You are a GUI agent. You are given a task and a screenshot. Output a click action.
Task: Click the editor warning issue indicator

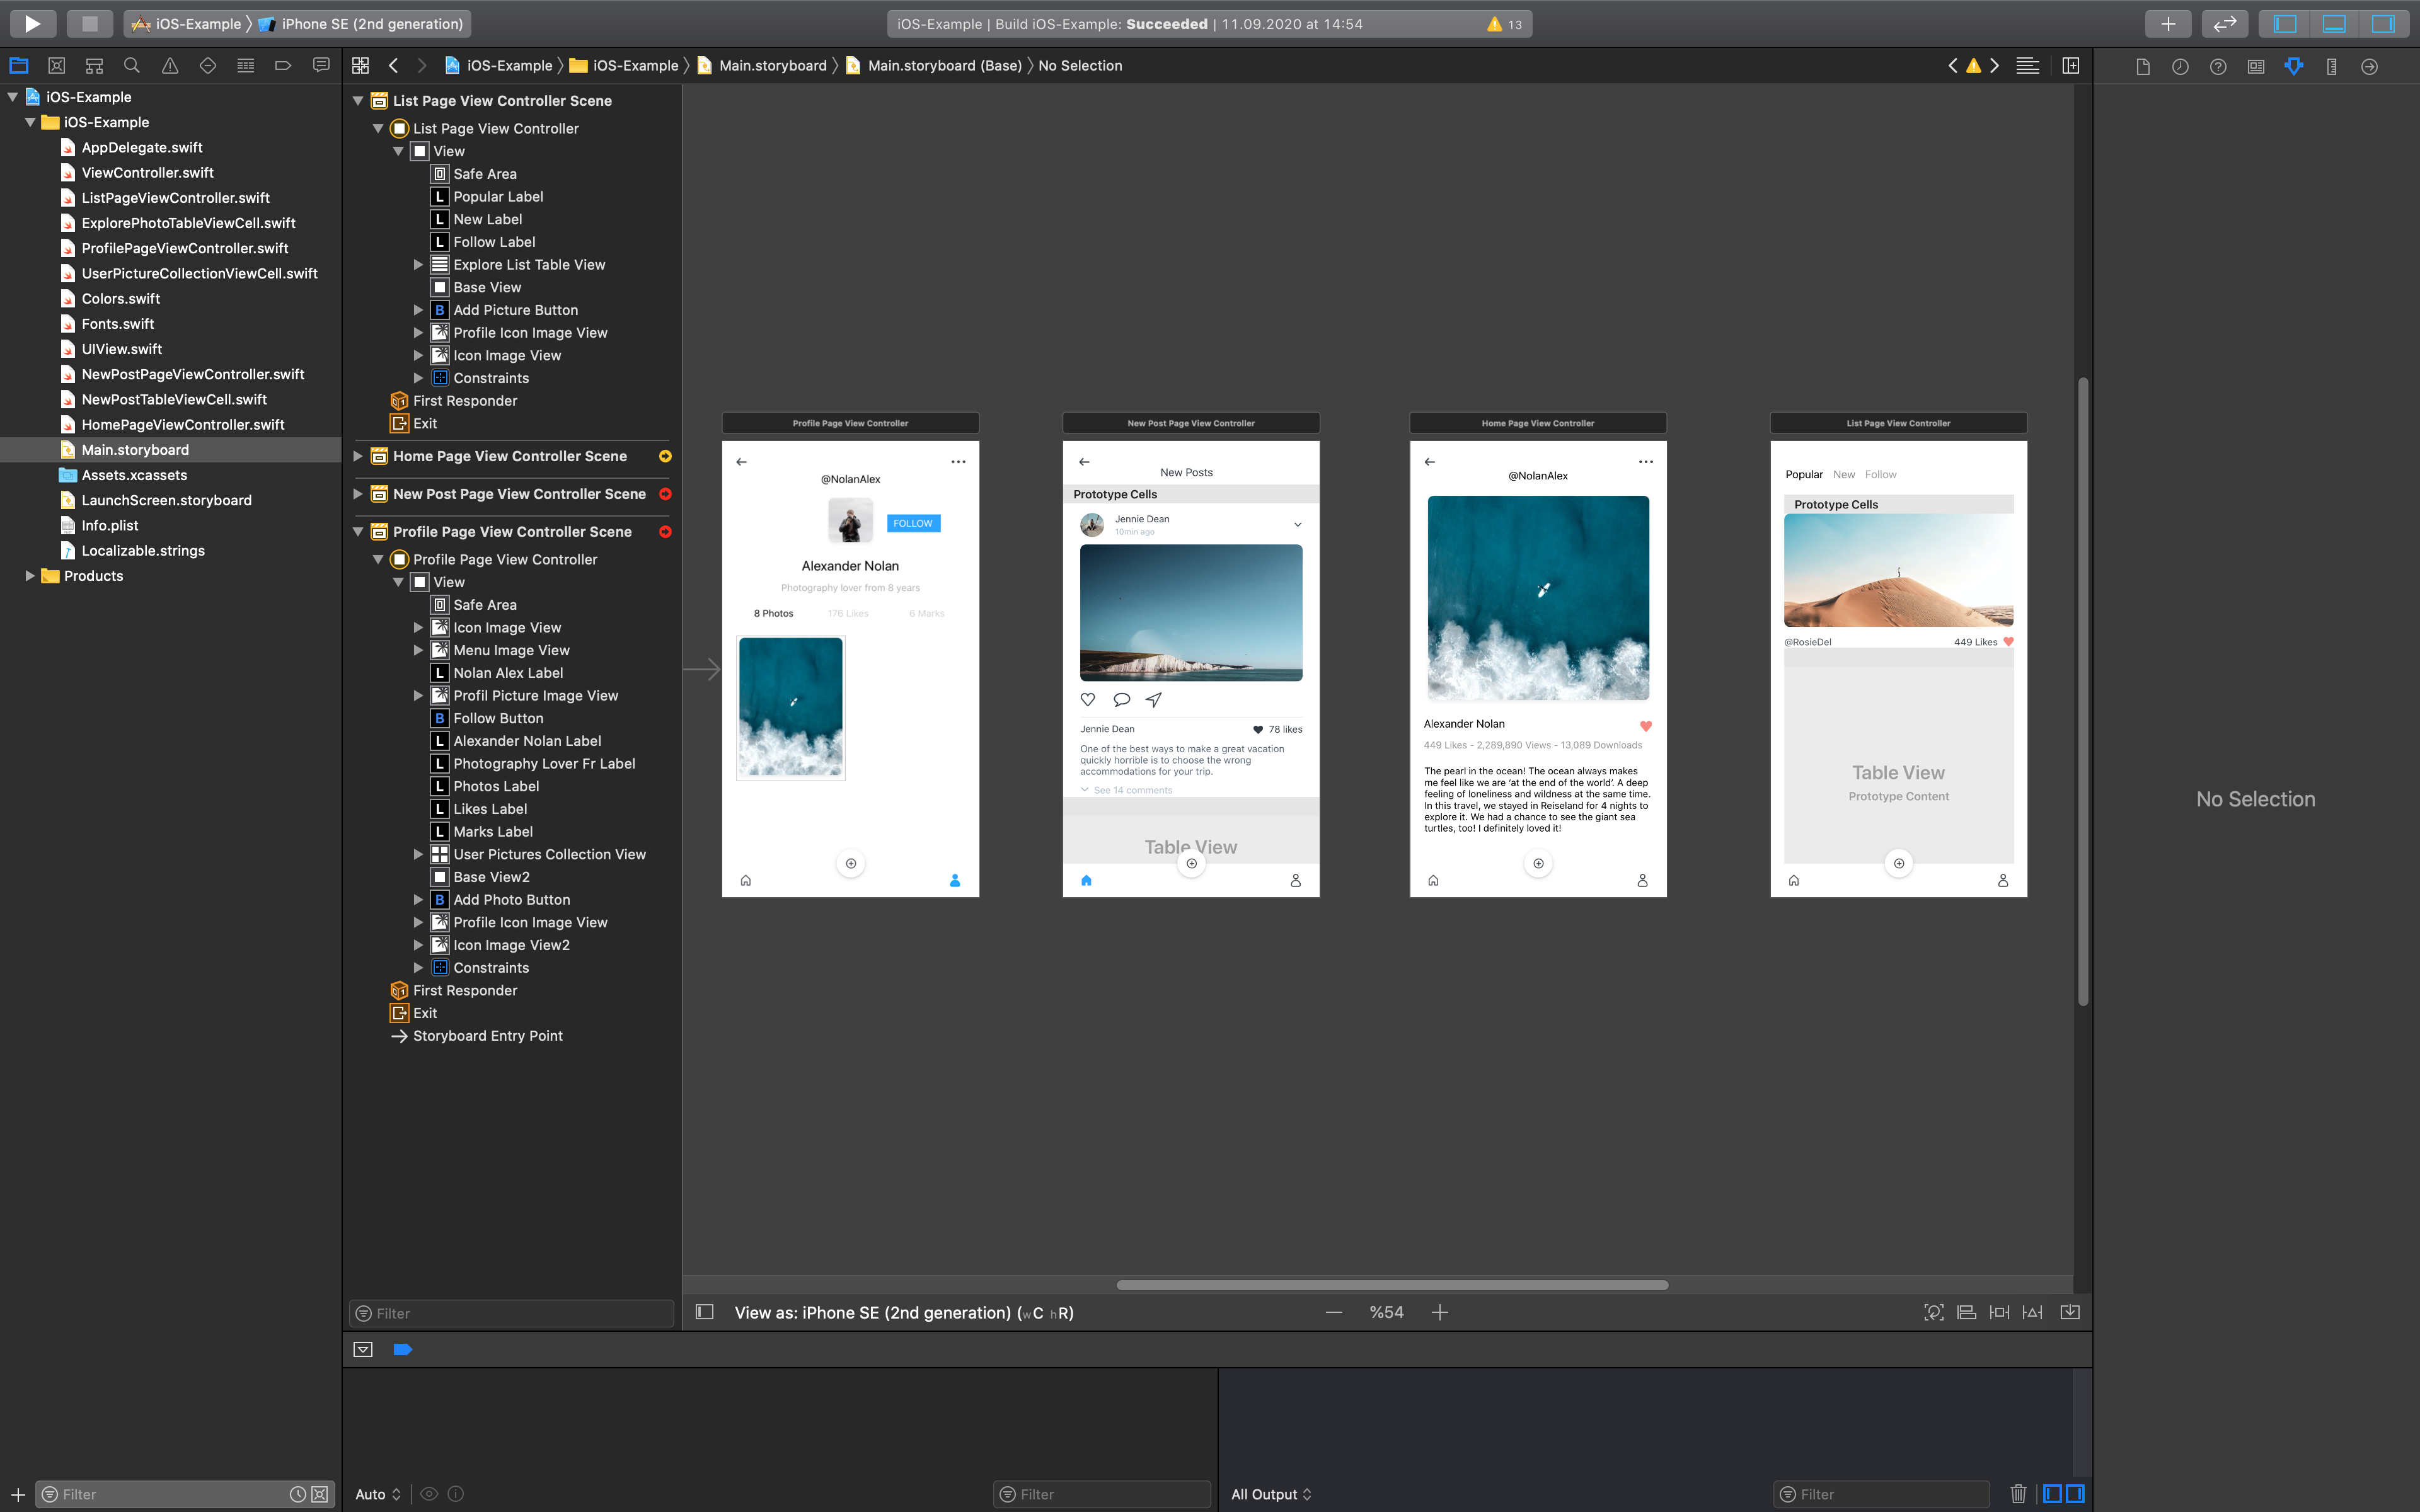click(x=1973, y=66)
